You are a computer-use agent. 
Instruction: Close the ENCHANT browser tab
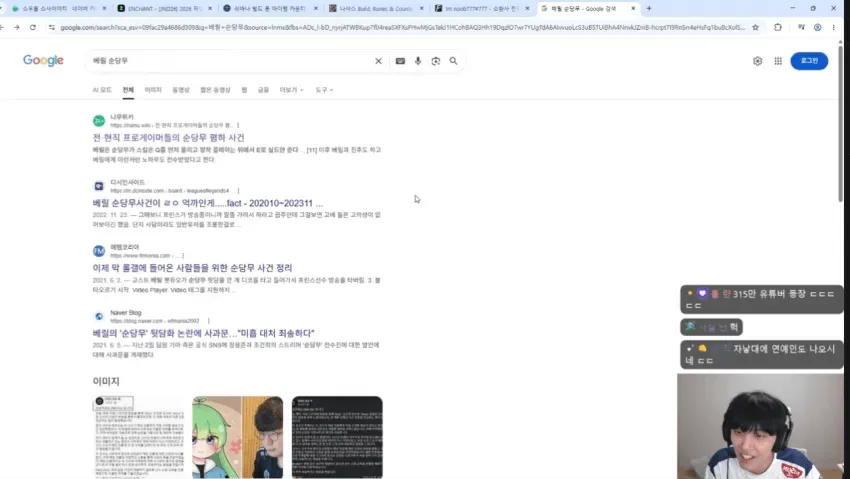pos(210,9)
